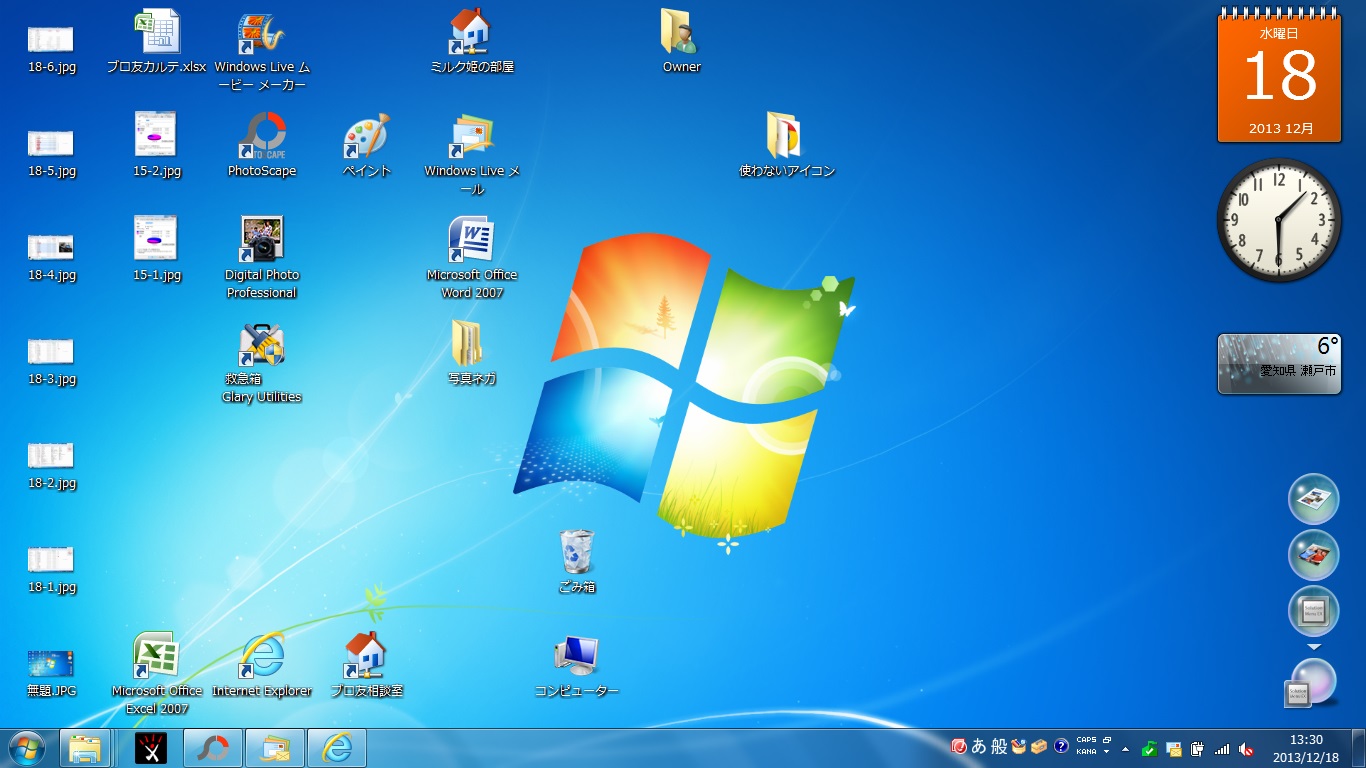Toggle KANA lock indicator in the language bar

click(1086, 752)
